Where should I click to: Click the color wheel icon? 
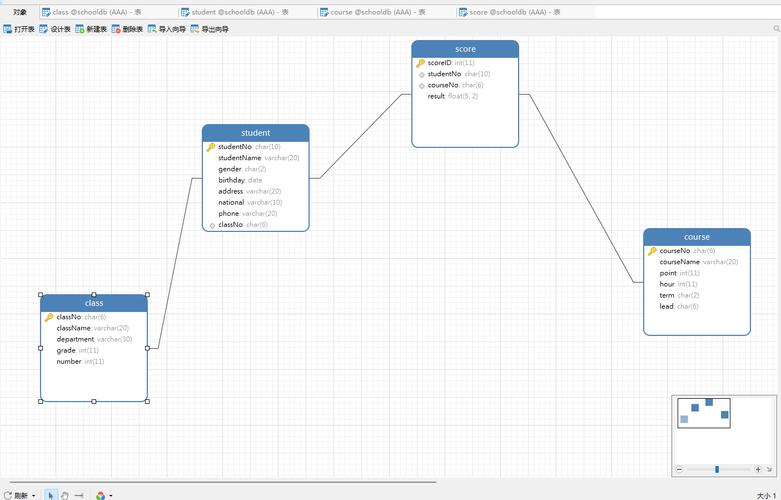point(100,495)
